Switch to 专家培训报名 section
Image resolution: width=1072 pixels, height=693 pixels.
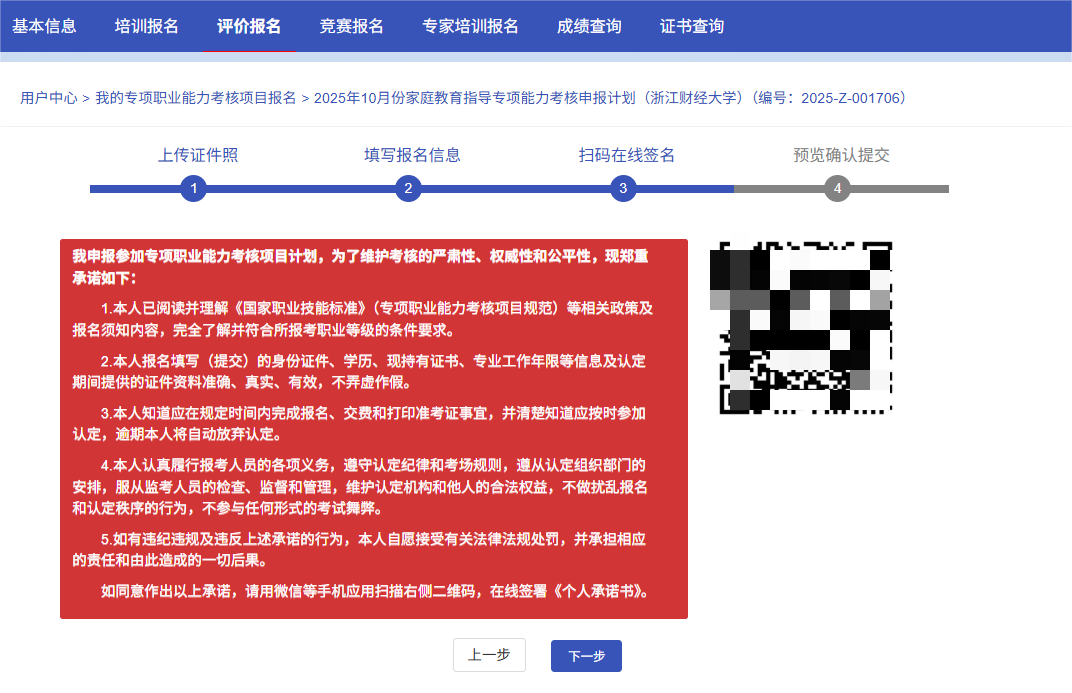click(470, 26)
